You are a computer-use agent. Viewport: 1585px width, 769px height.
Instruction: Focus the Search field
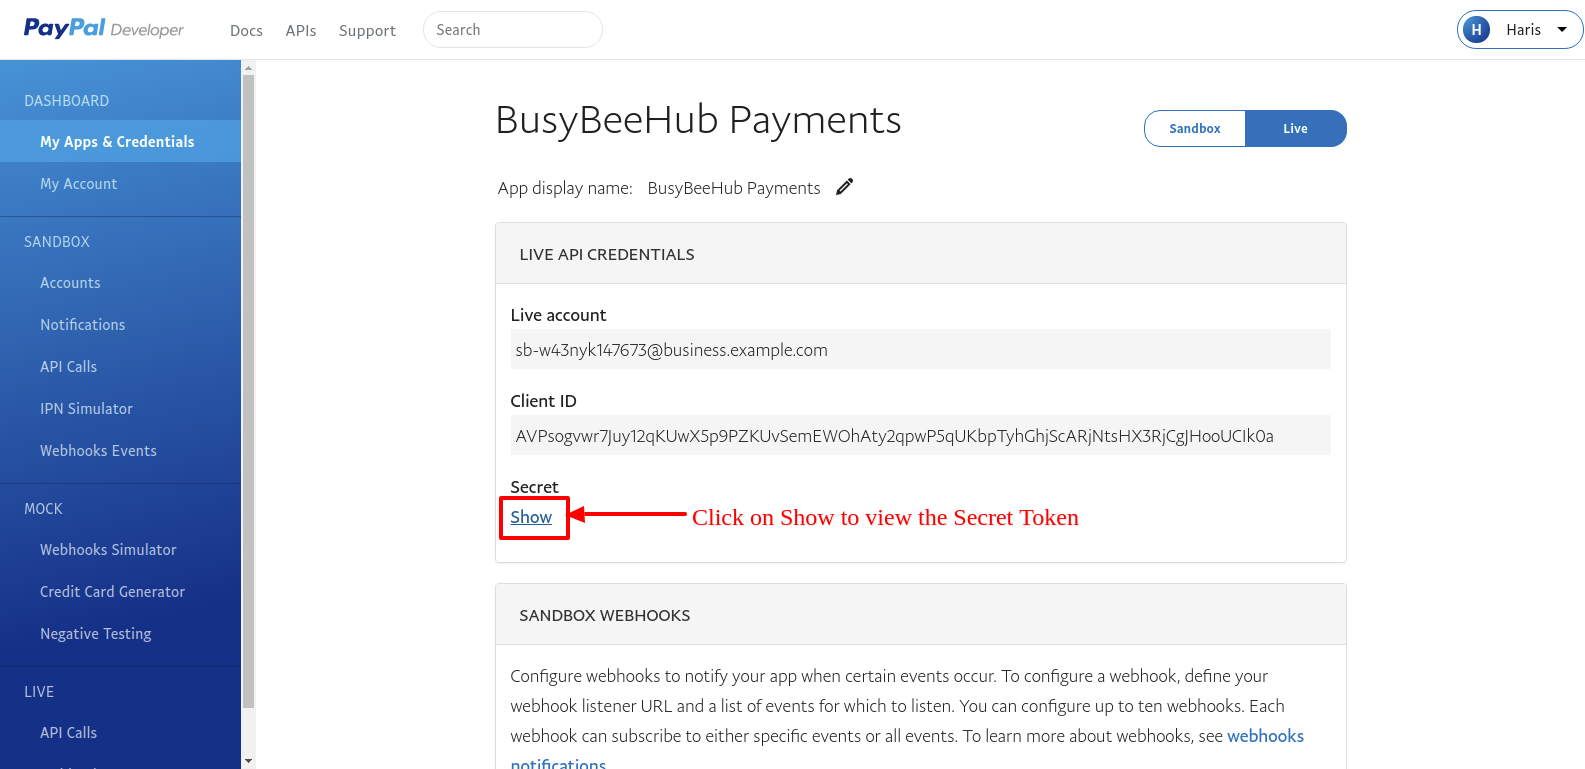tap(513, 30)
